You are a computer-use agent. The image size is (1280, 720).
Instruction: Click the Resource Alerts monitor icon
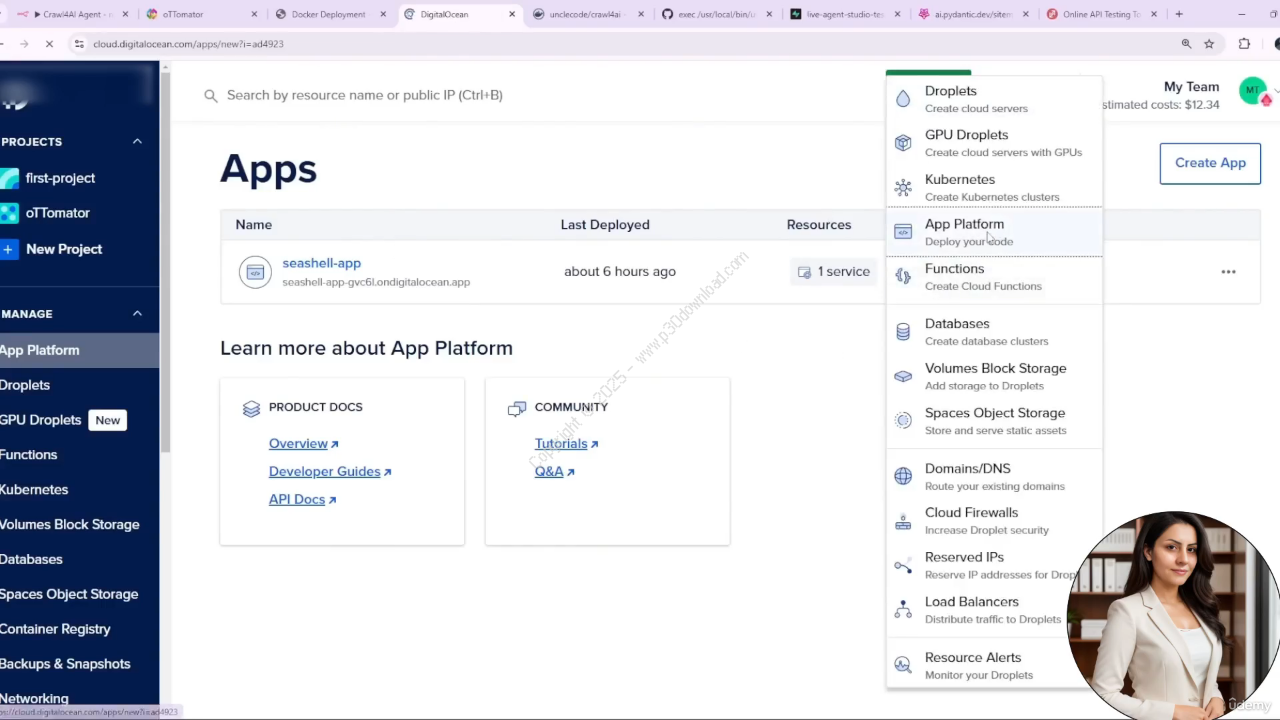click(x=903, y=665)
